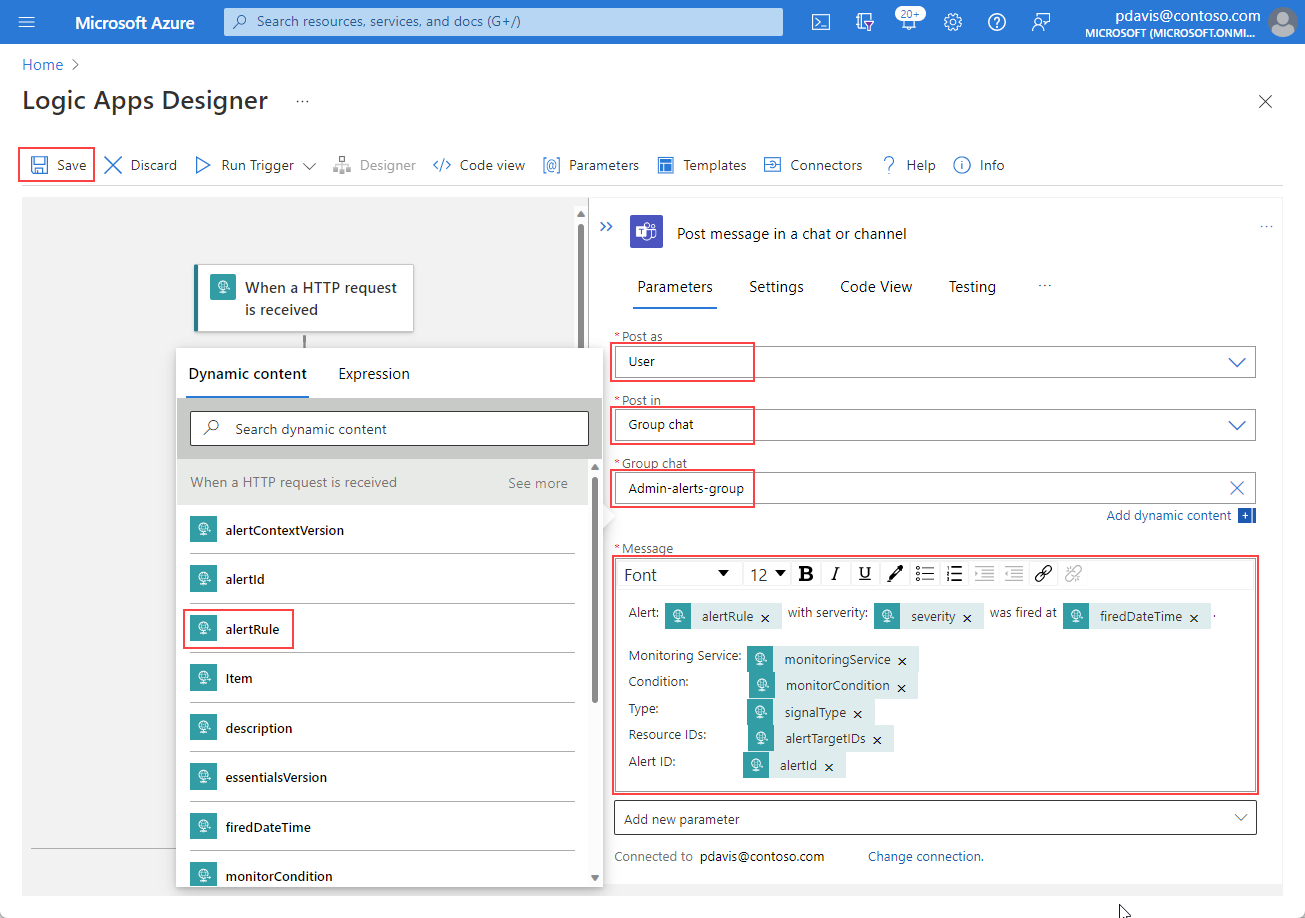Image resolution: width=1305 pixels, height=918 pixels.
Task: Click the remove link icon
Action: coord(1073,574)
